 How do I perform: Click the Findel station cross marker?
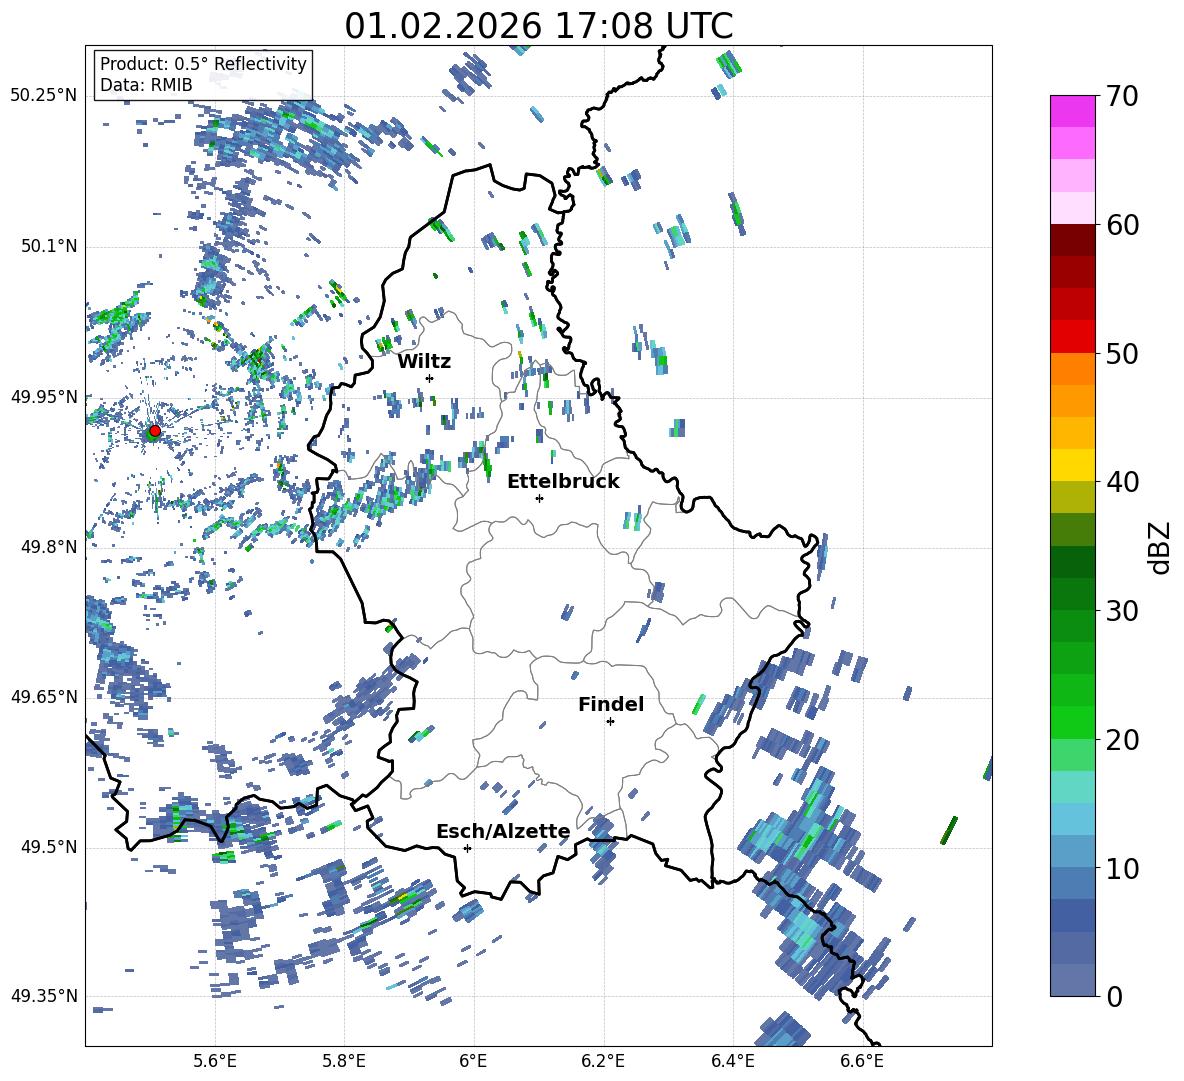click(x=610, y=721)
